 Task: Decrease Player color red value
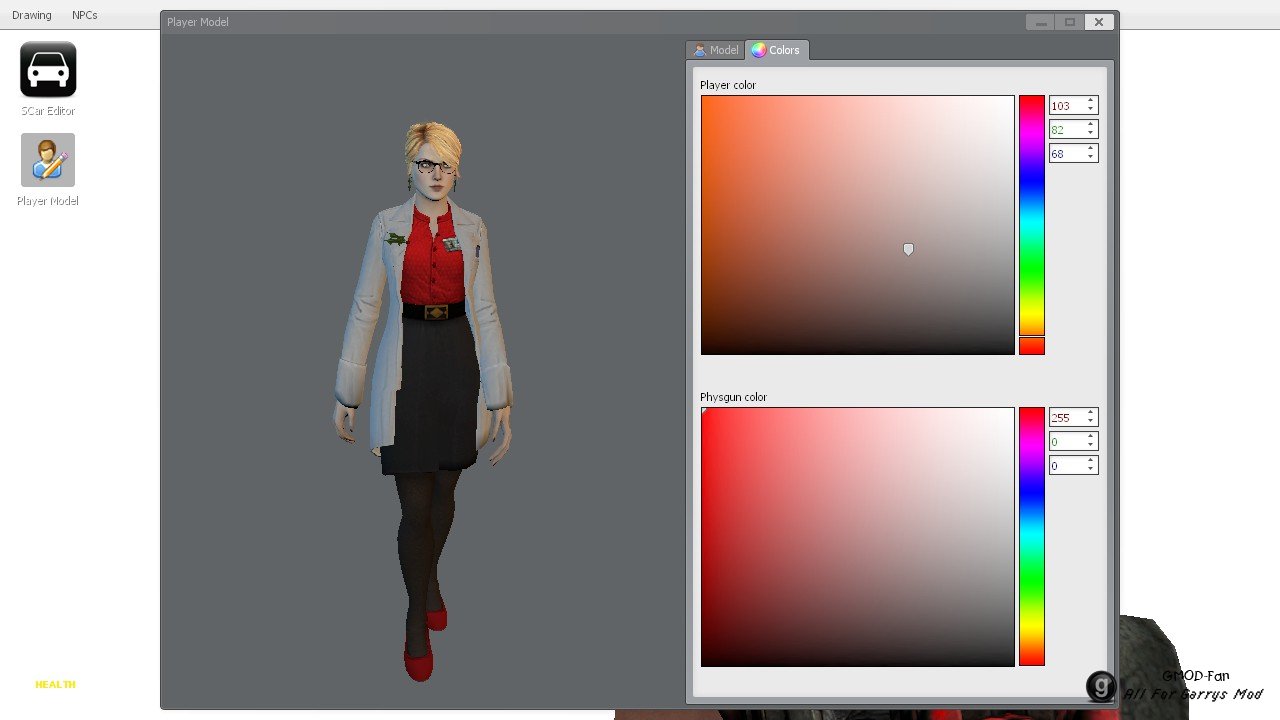1091,109
